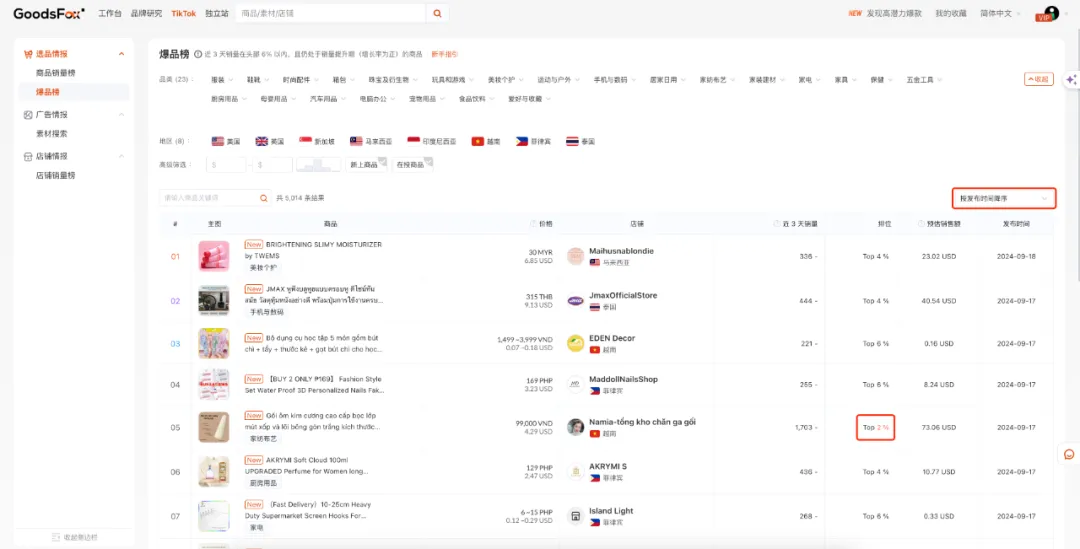Click the minimum price input field

pos(227,165)
